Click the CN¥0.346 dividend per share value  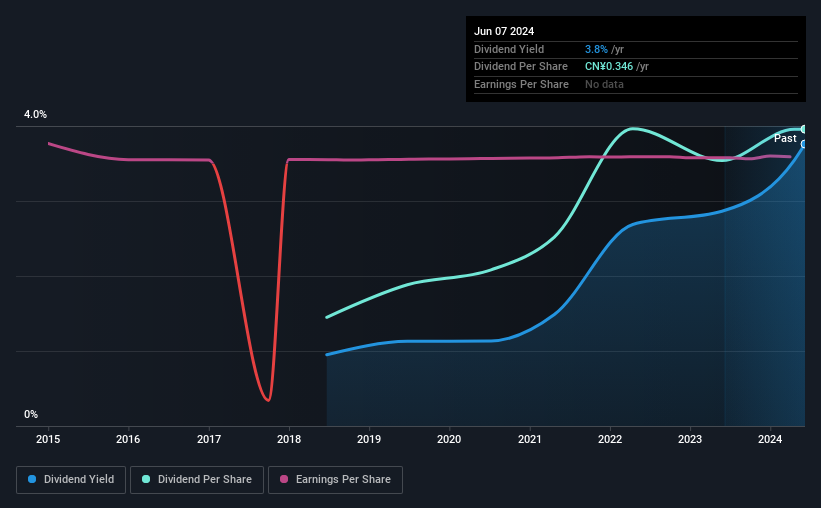pos(609,67)
